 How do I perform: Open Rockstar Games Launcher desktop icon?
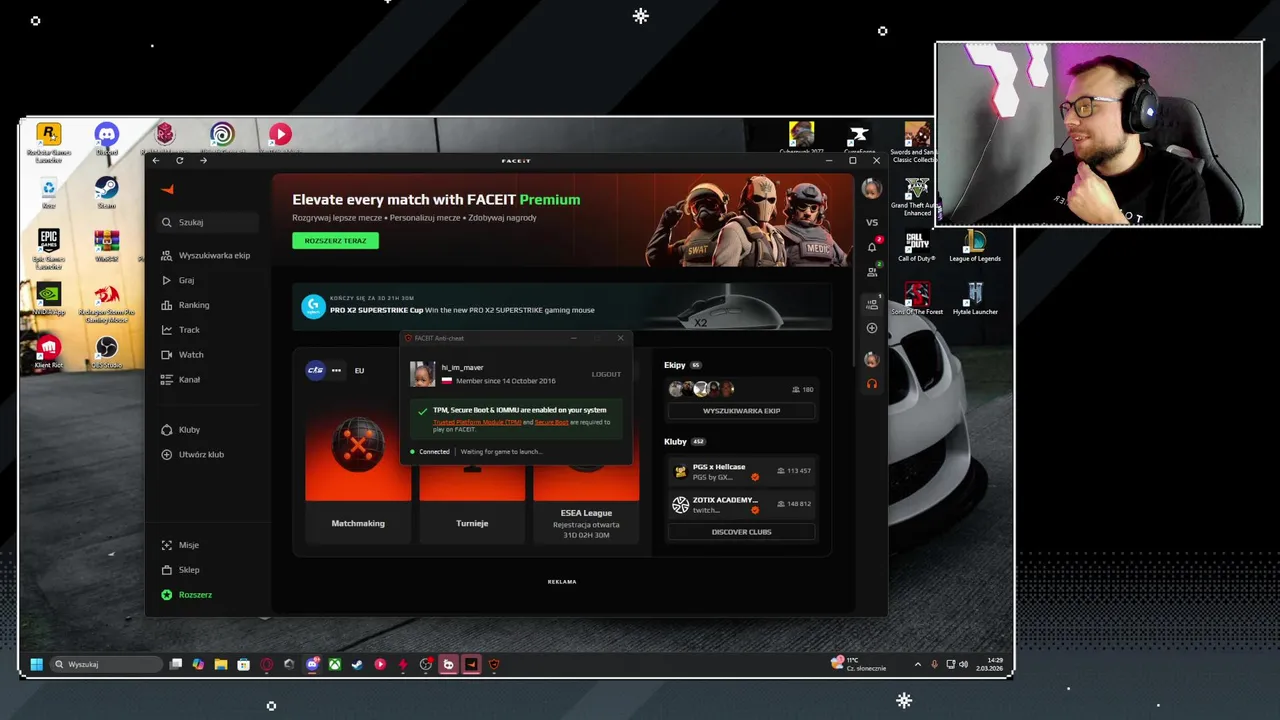pos(48,142)
